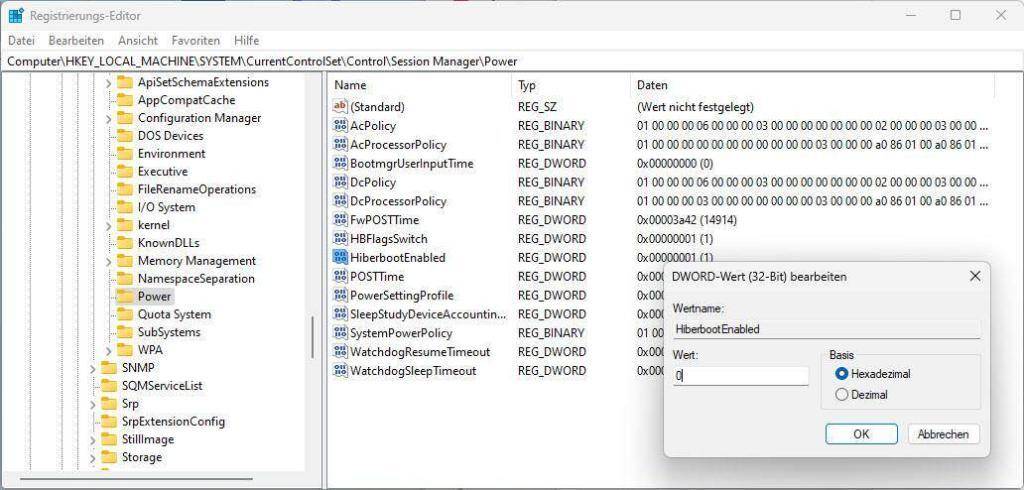Expand the ApiSetSchemaExtensions key
The height and width of the screenshot is (490, 1024).
108,82
